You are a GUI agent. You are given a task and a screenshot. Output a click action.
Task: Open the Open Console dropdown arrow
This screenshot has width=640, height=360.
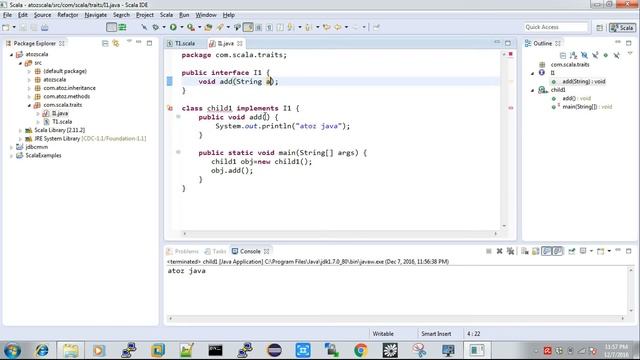click(609, 251)
